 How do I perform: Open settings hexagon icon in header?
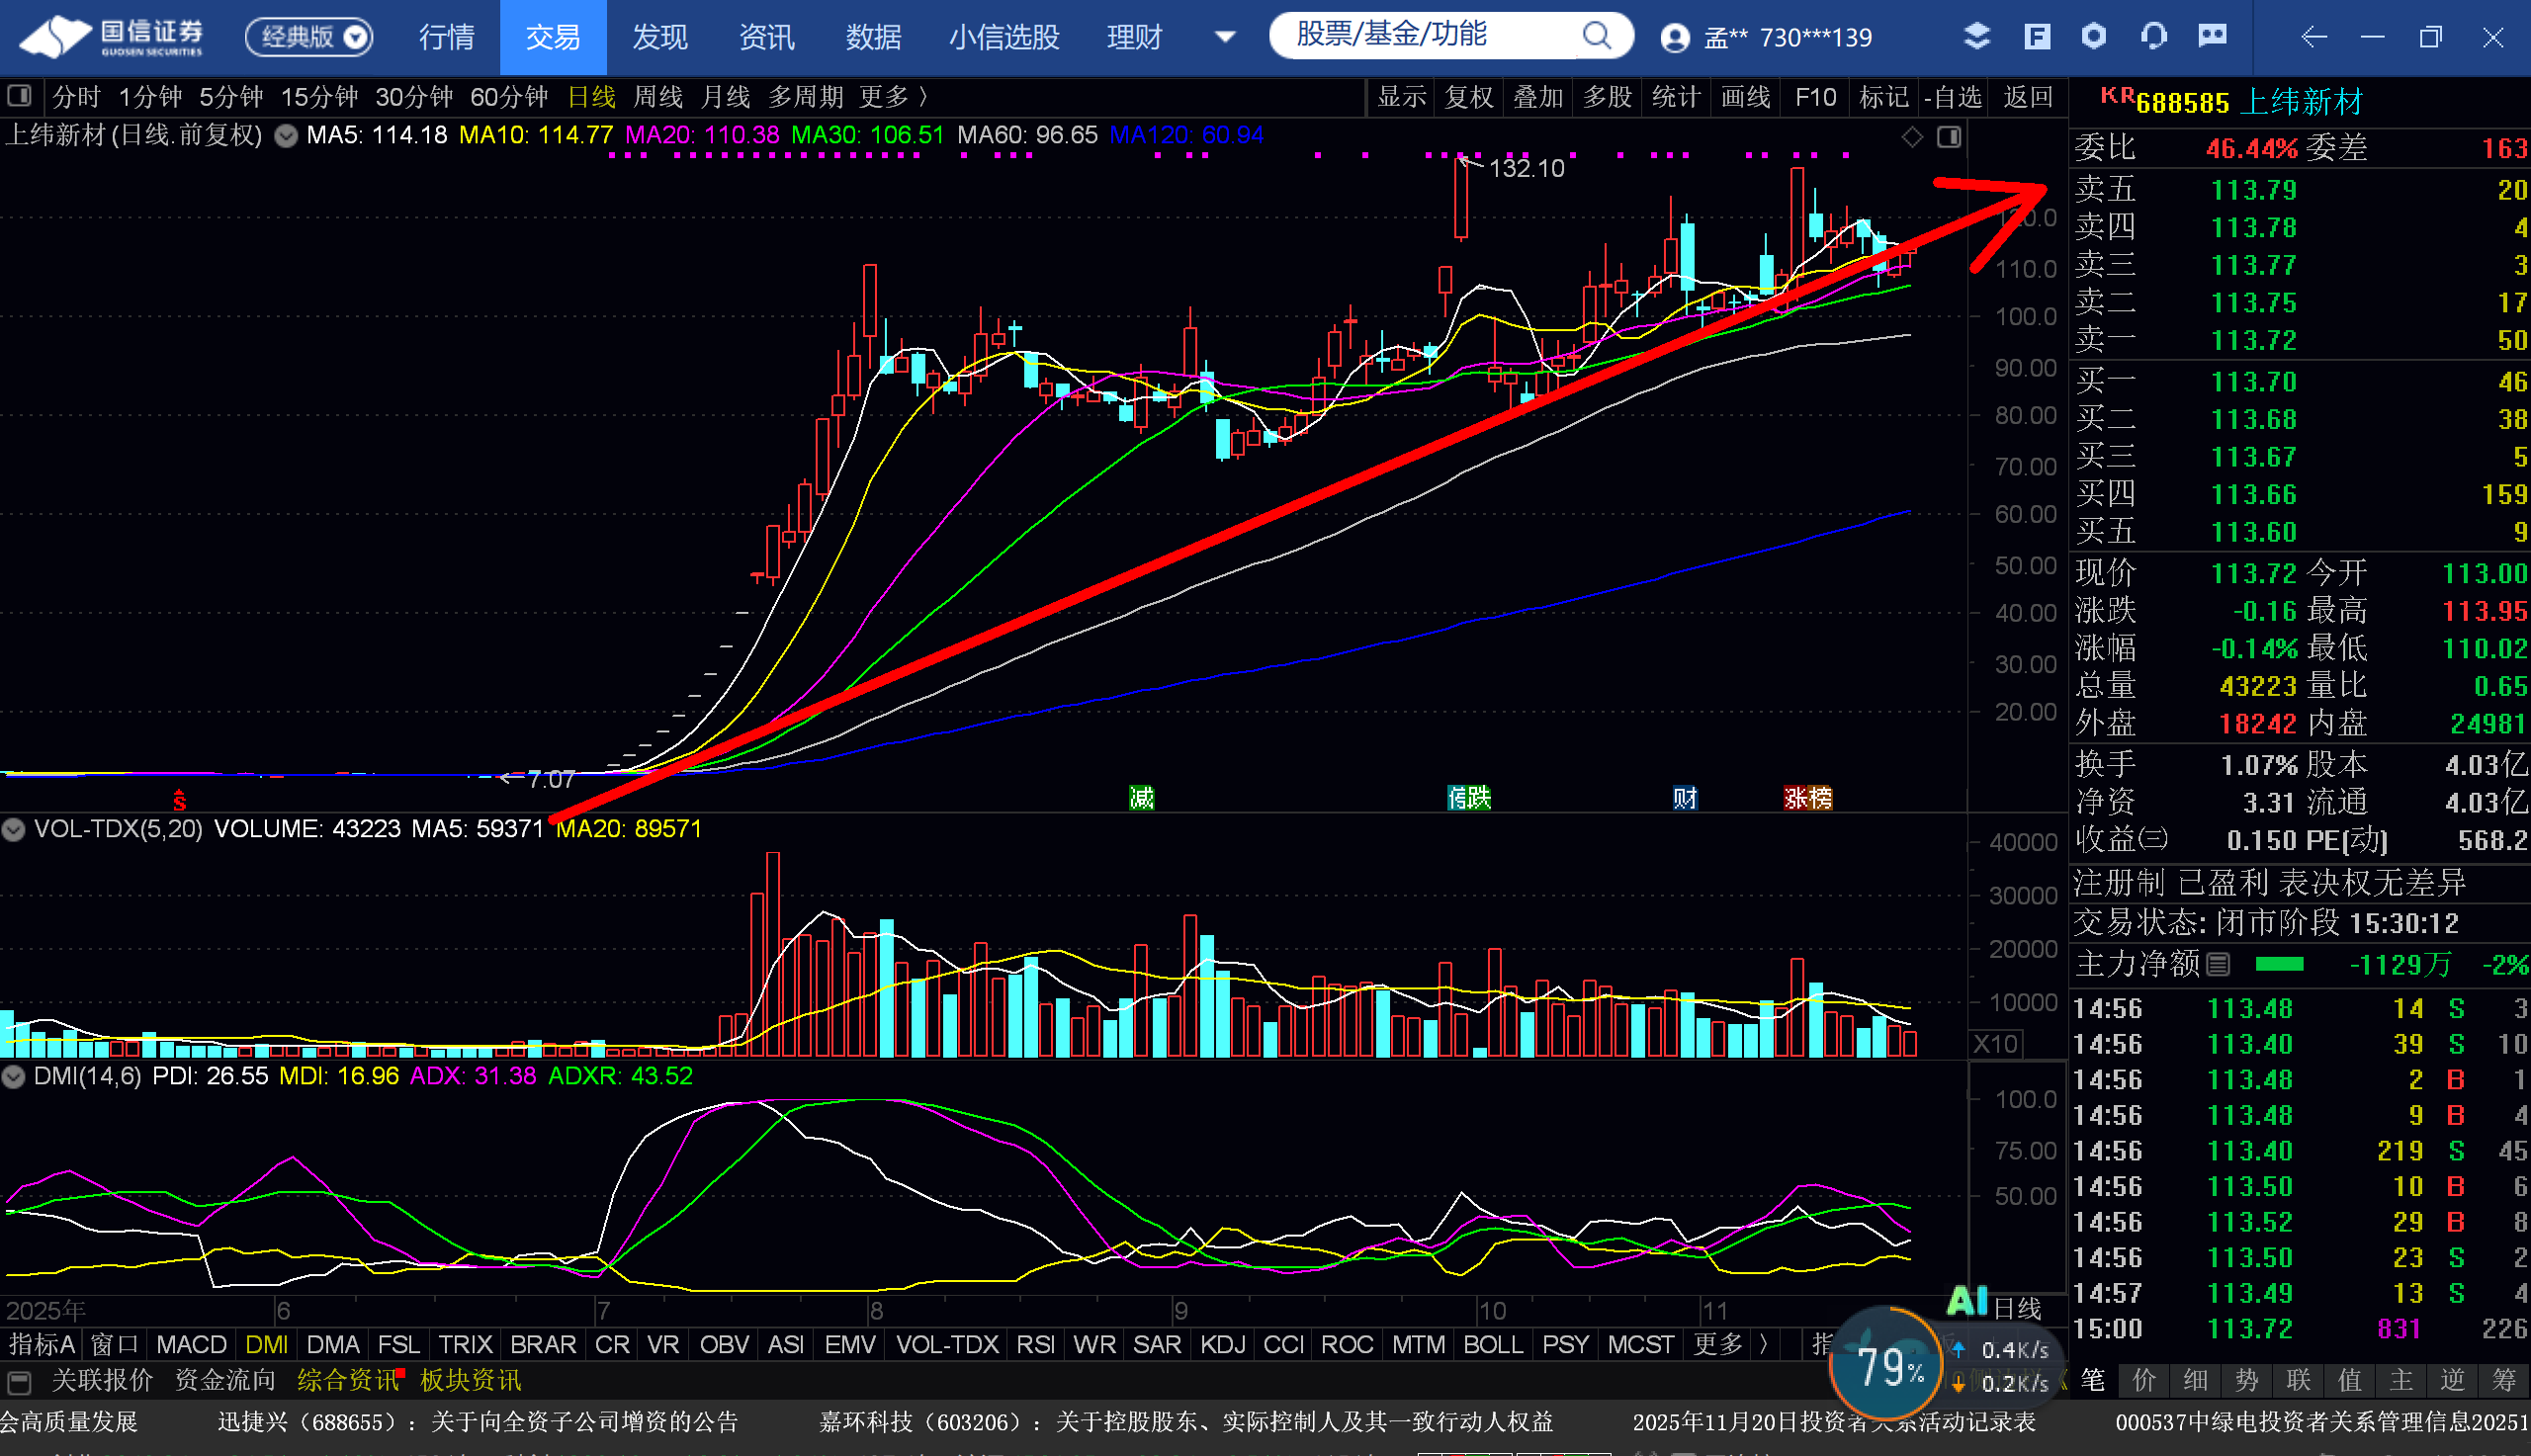coord(2094,37)
